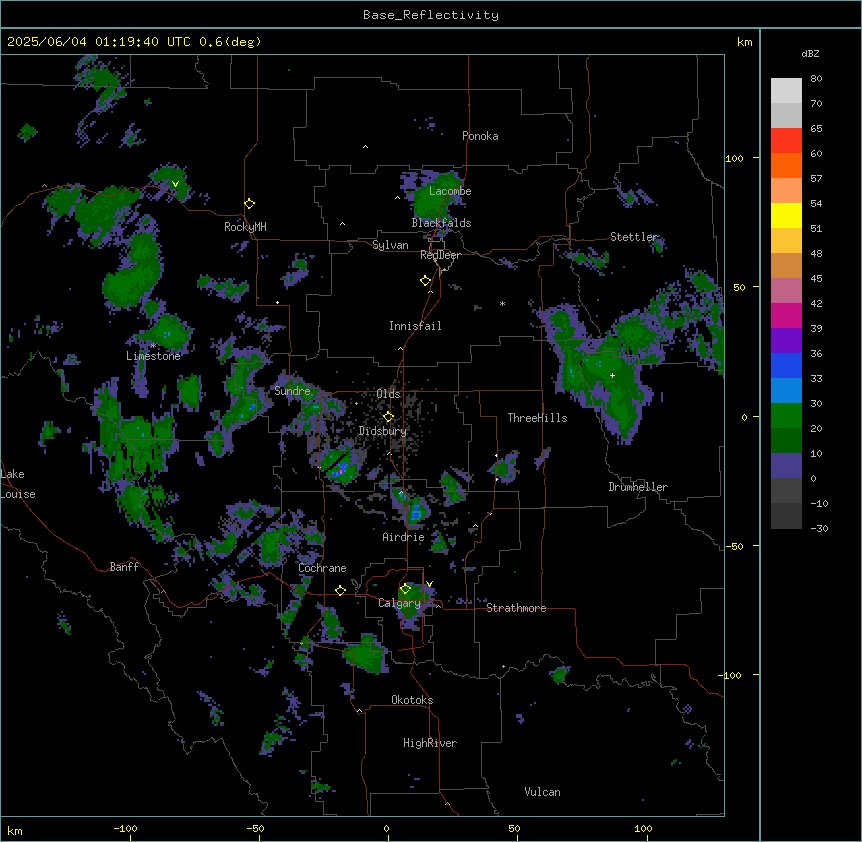Click the yellow diamond marker between Olds and Didsbury
862x842 pixels.
click(389, 417)
